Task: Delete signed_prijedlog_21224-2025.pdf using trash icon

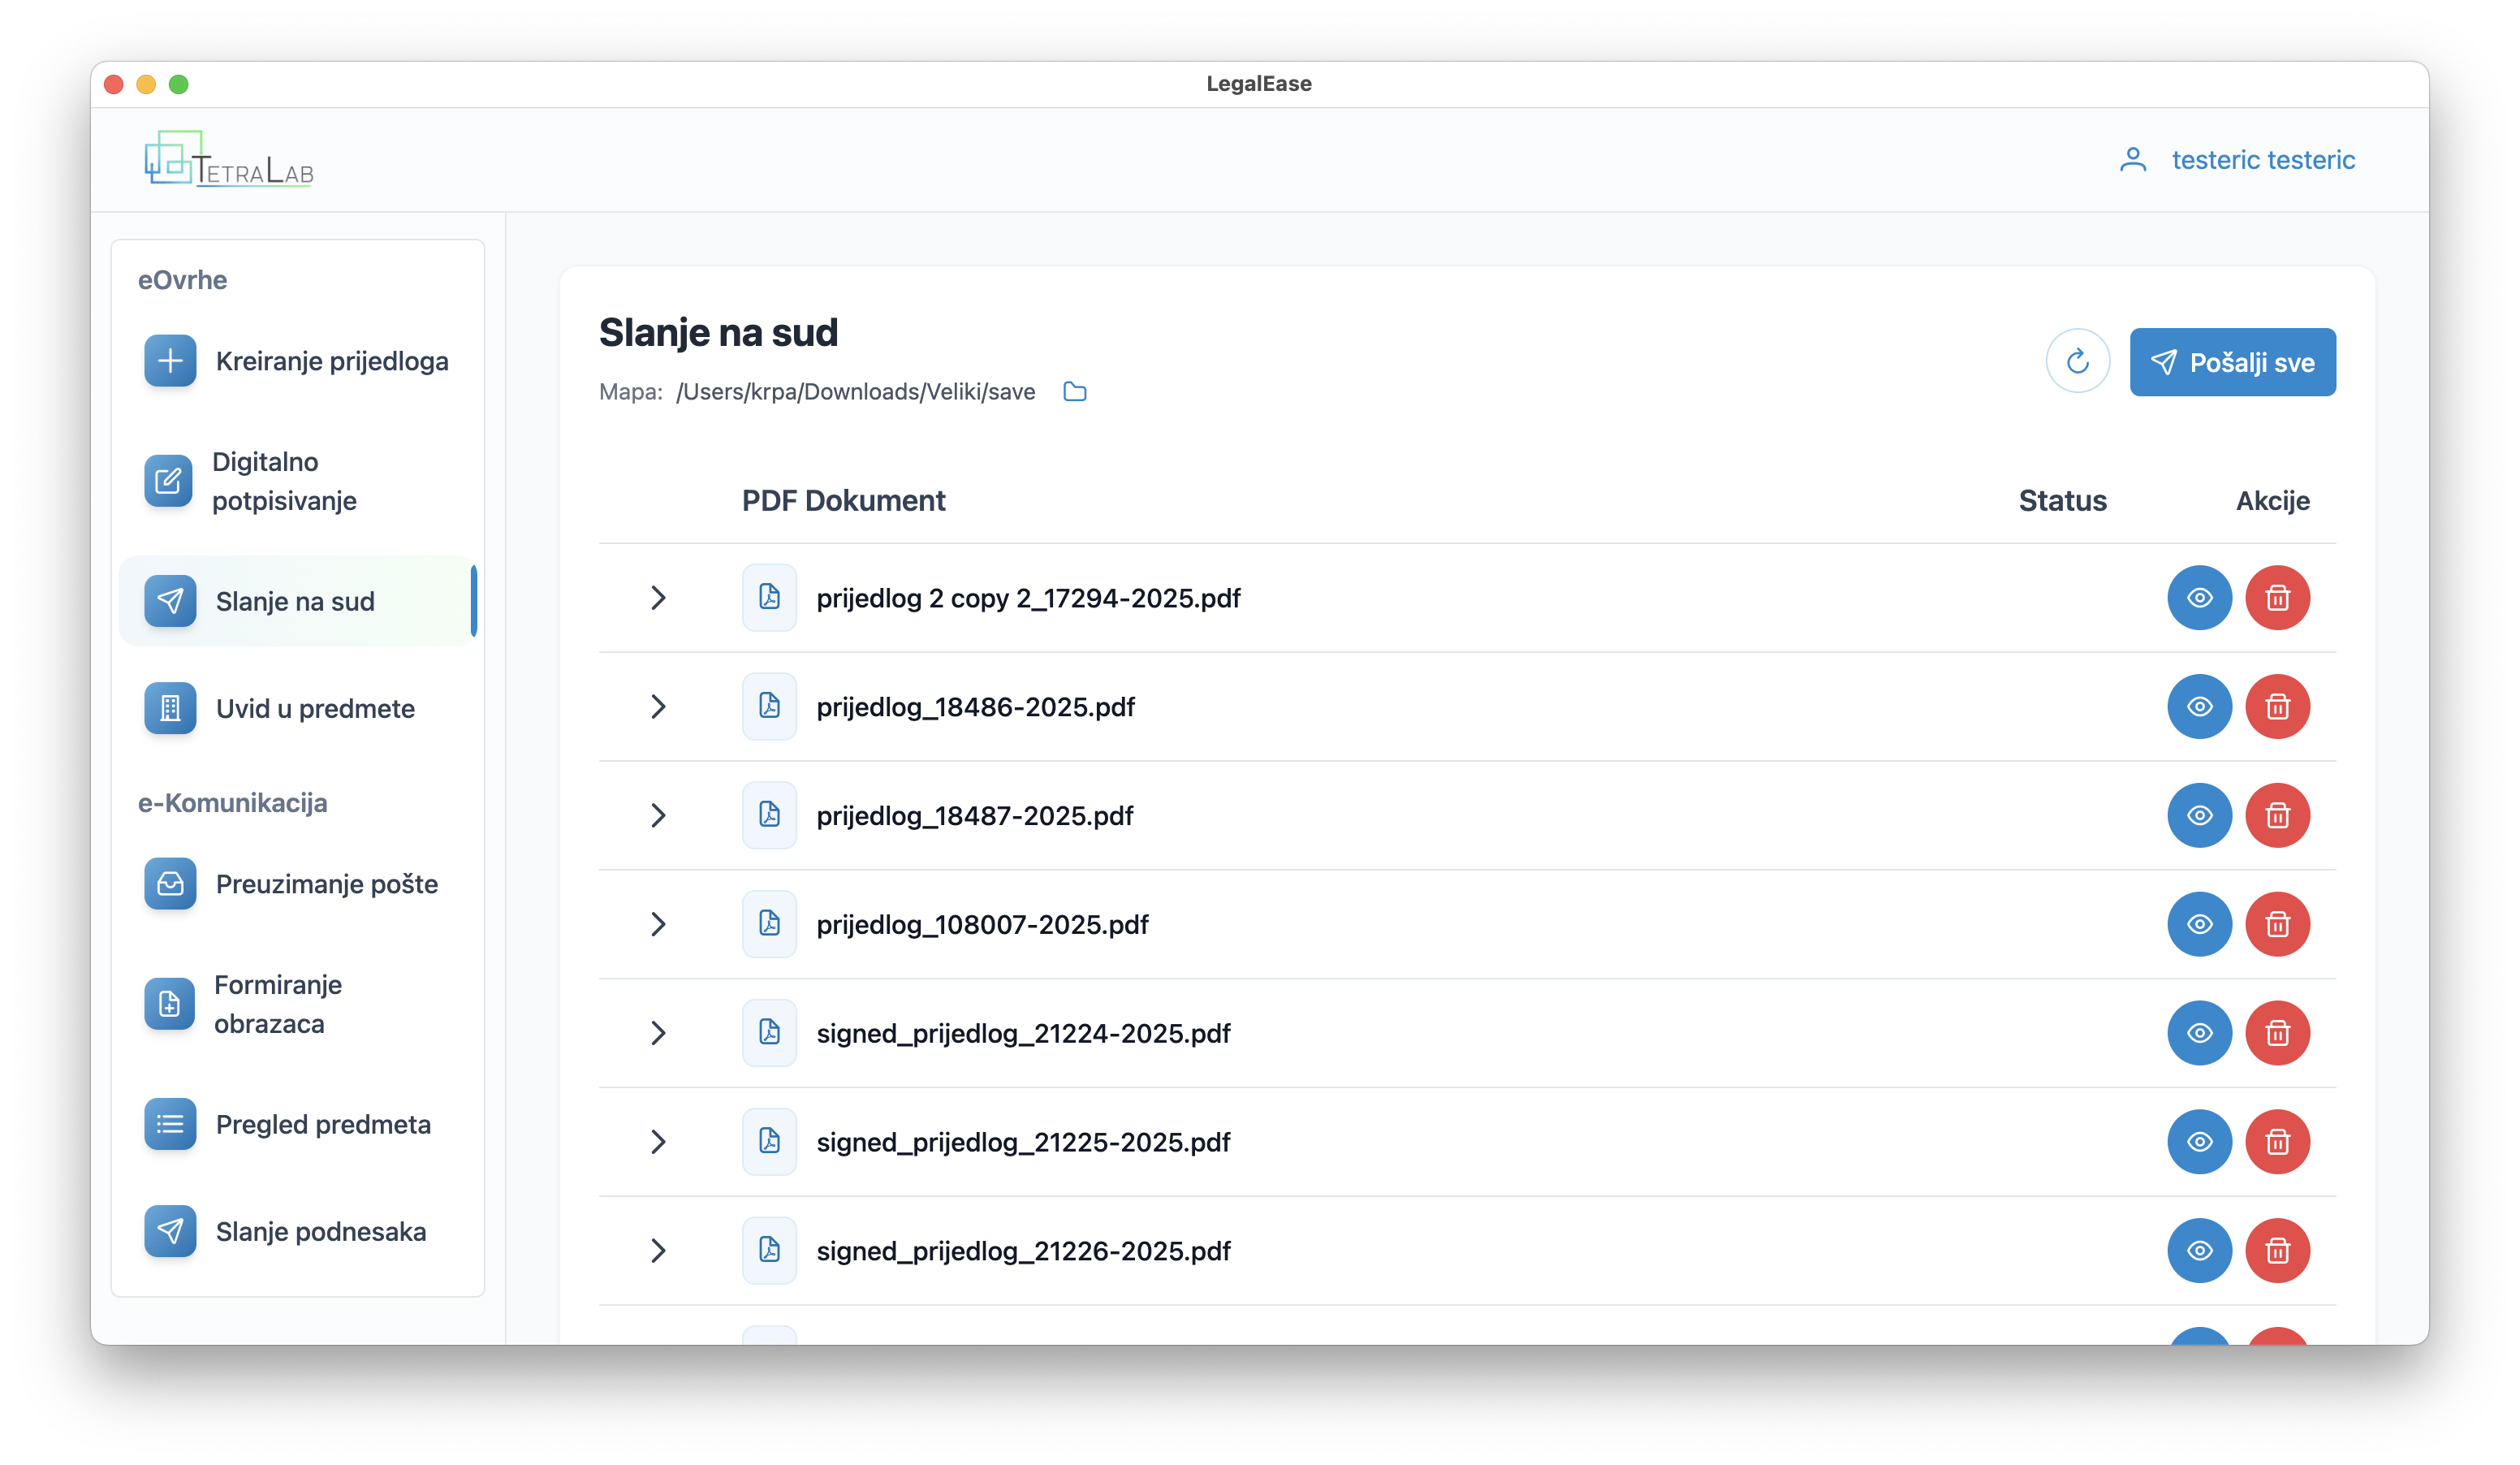Action: coord(2277,1033)
